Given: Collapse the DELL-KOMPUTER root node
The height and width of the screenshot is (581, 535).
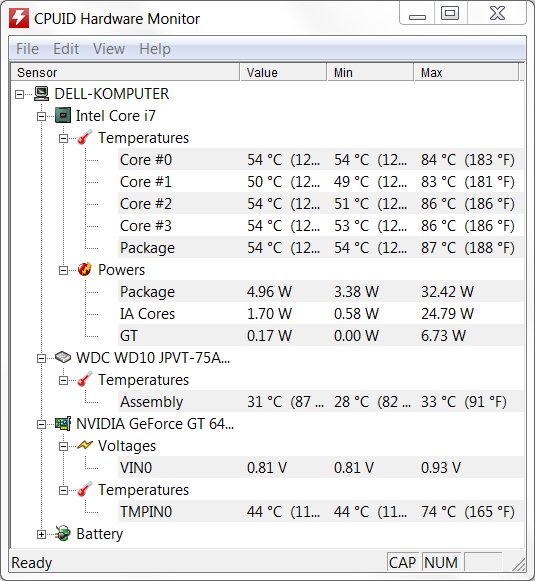Looking at the screenshot, I should 19,94.
